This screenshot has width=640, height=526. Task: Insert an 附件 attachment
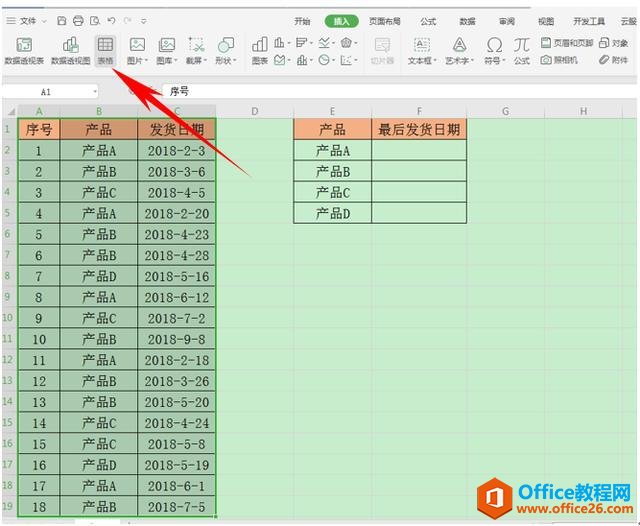point(613,60)
